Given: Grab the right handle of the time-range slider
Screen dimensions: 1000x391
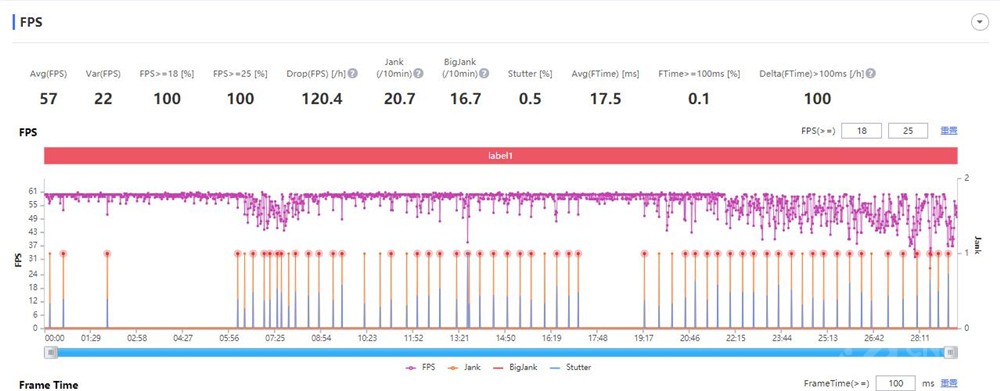Looking at the screenshot, I should (950, 352).
